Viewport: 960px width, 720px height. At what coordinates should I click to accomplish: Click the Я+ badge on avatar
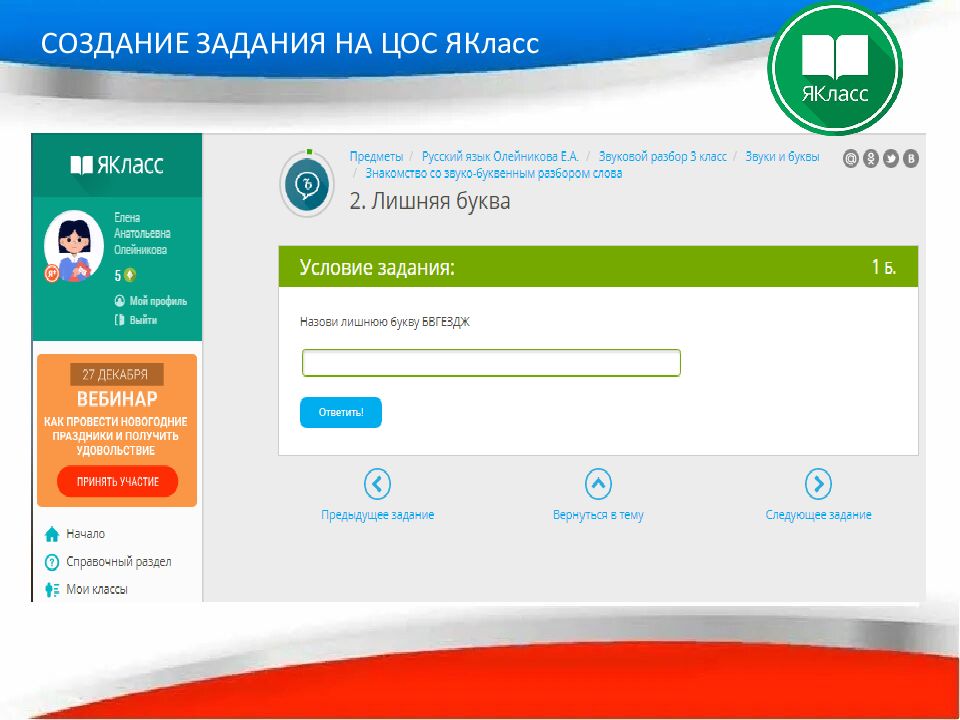coord(52,273)
